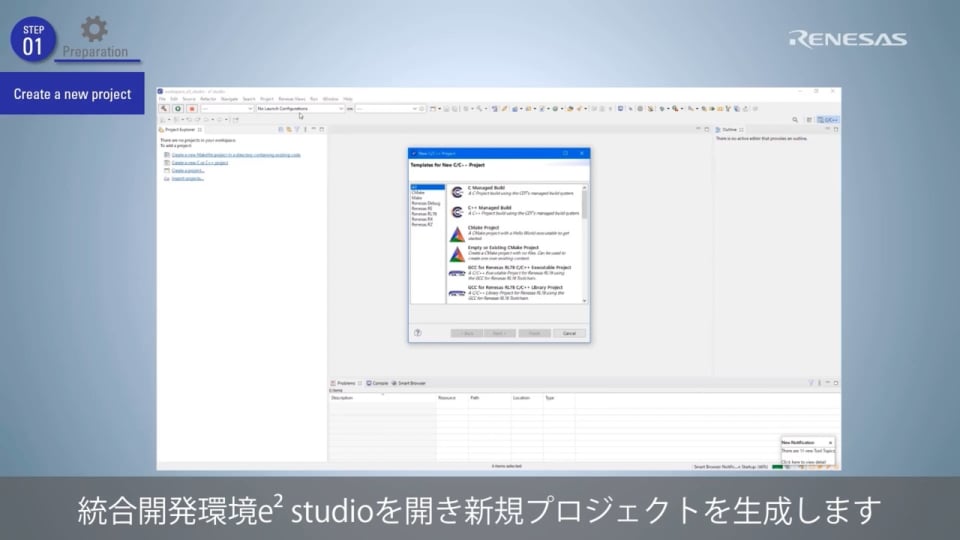This screenshot has width=960, height=540.
Task: Open the Console tab in bottom panel
Action: pyautogui.click(x=378, y=383)
